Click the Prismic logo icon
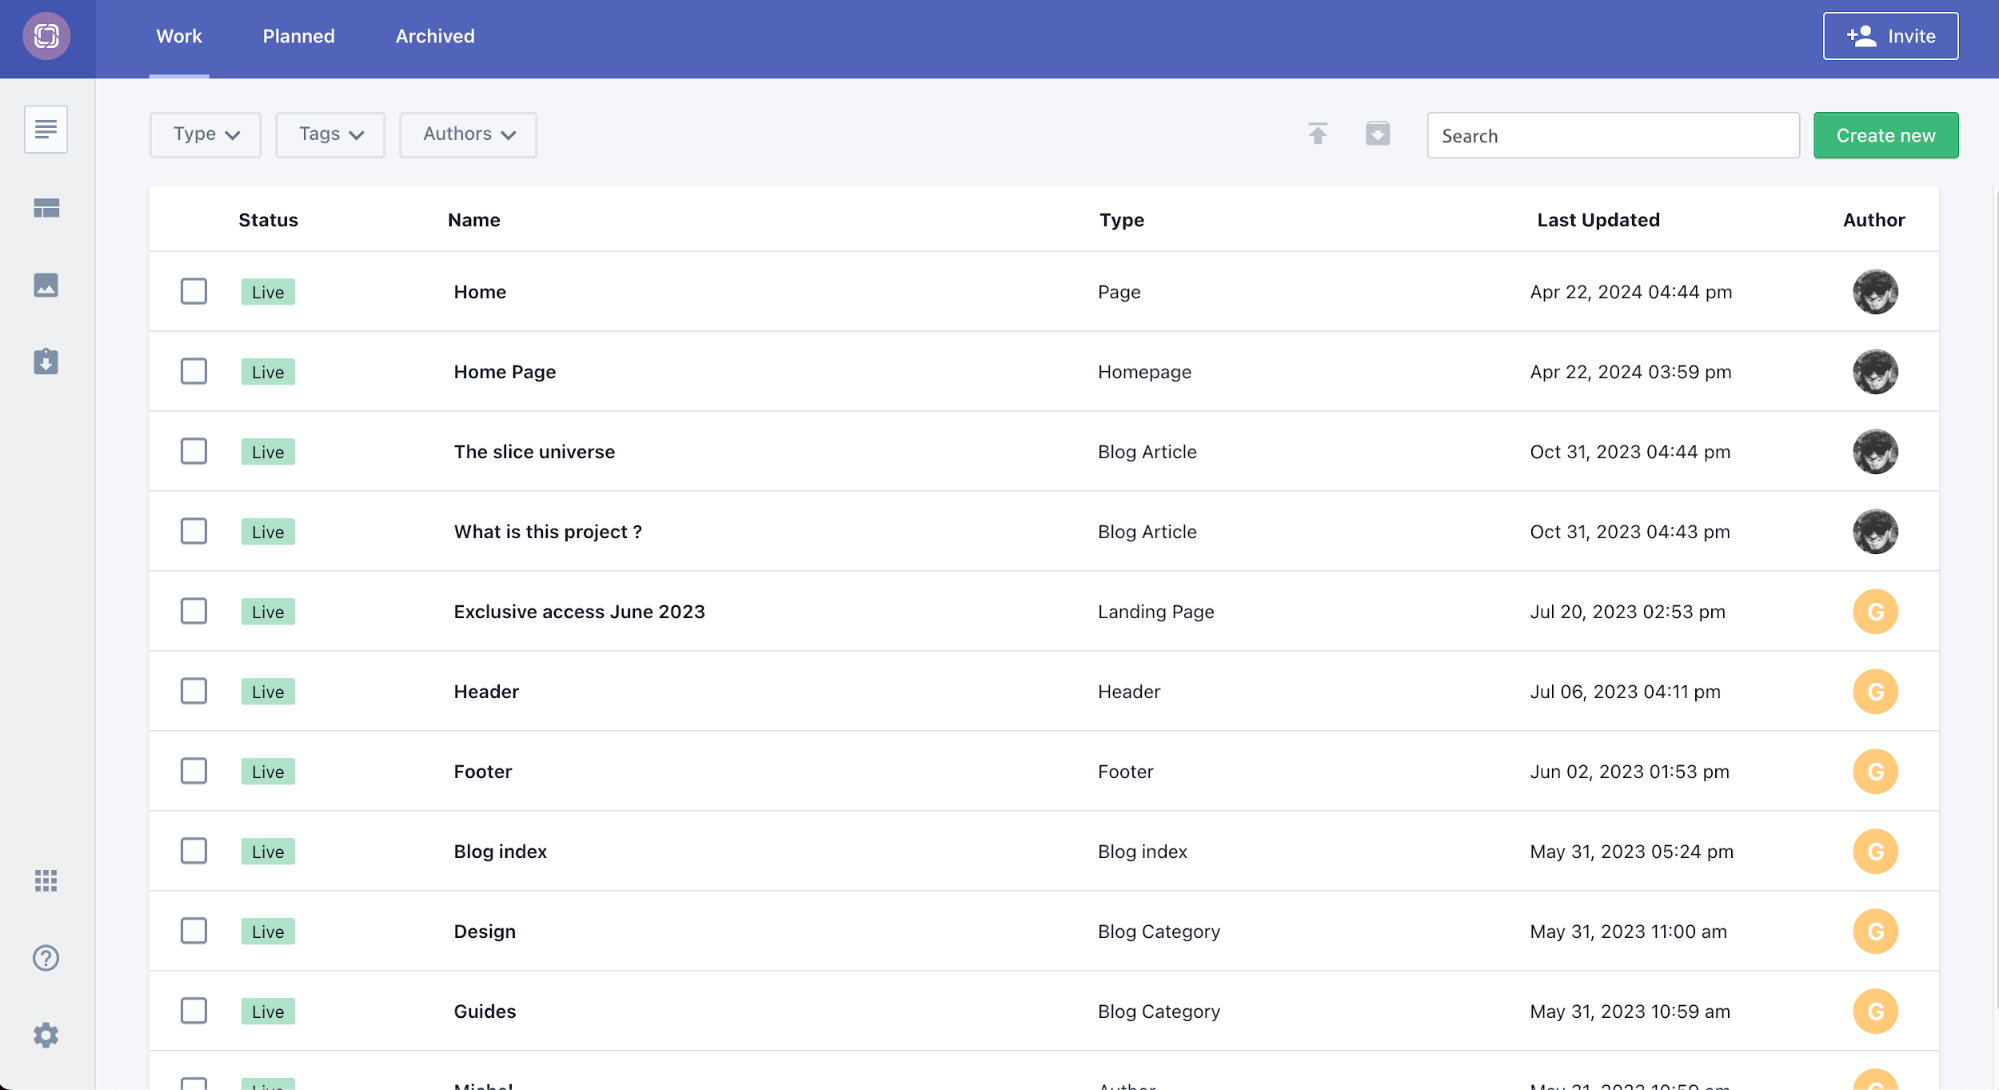Screen dimensions: 1999x1090 (47, 36)
